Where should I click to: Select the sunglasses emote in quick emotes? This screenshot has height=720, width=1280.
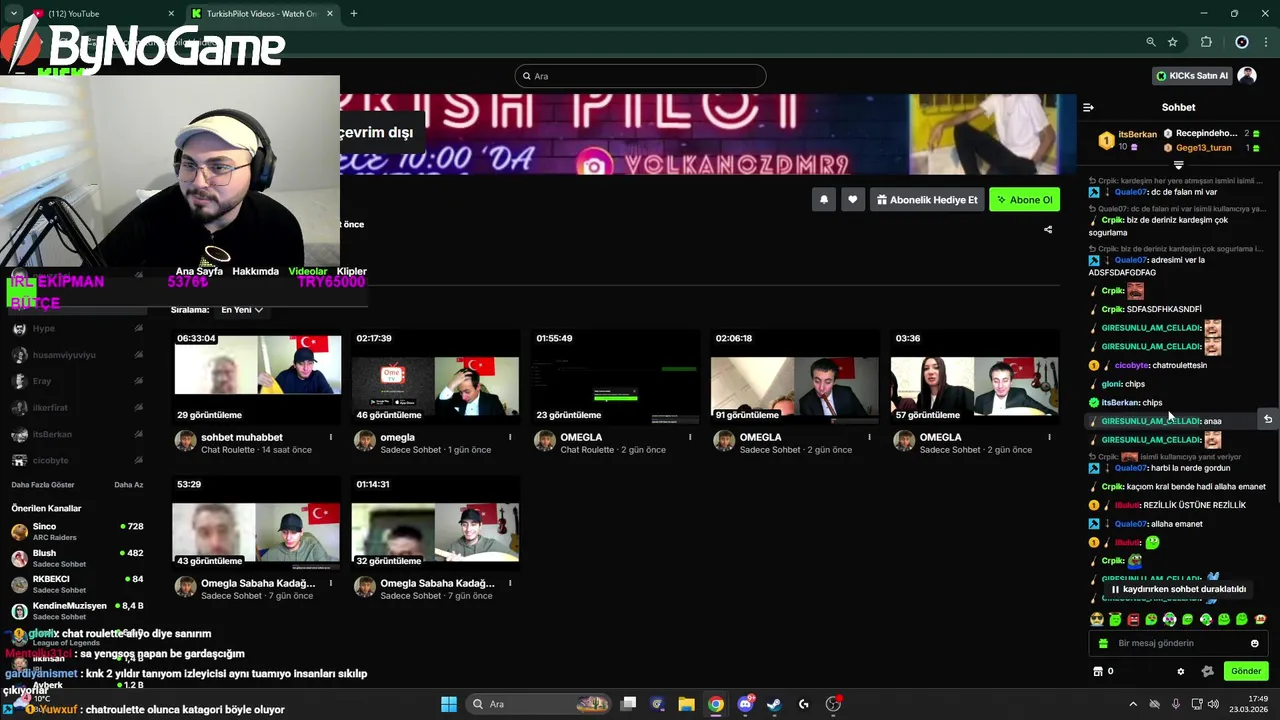(x=1097, y=619)
